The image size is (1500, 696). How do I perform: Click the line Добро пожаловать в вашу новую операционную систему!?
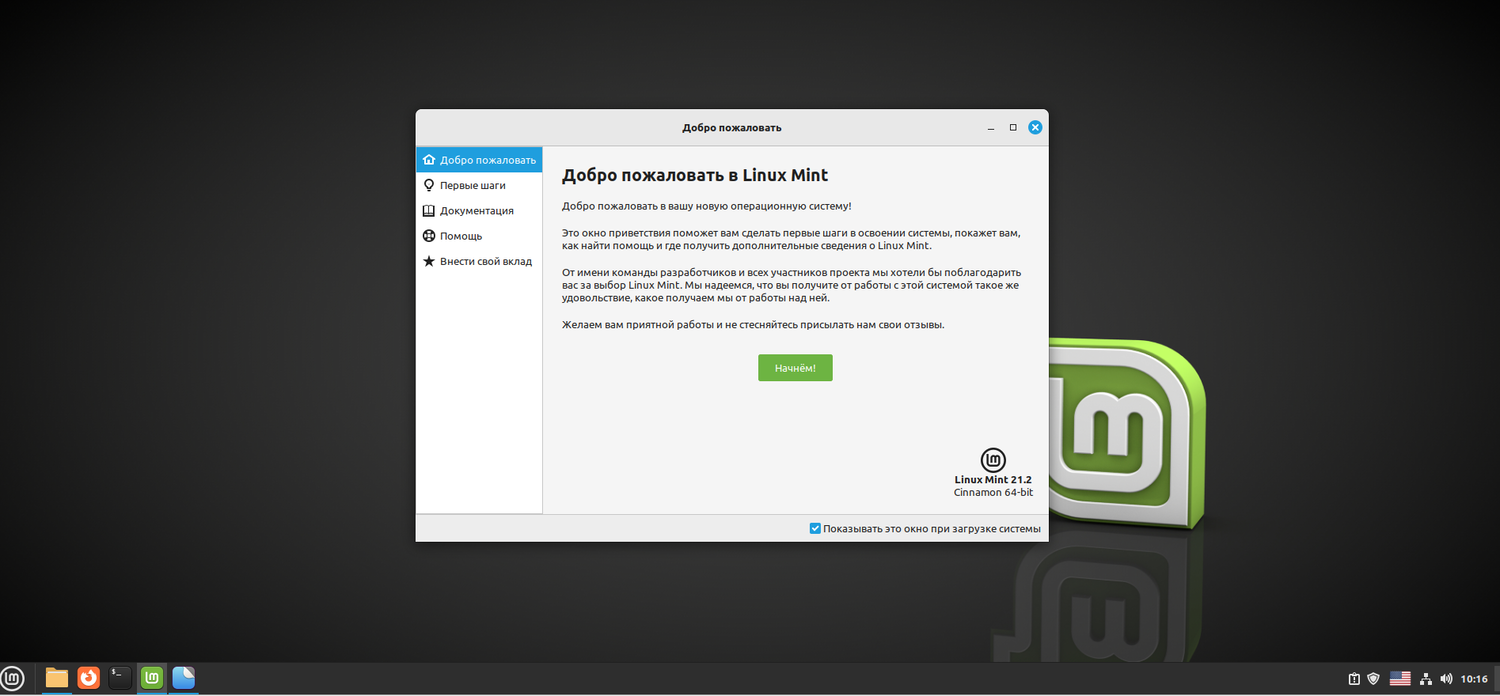coord(707,205)
